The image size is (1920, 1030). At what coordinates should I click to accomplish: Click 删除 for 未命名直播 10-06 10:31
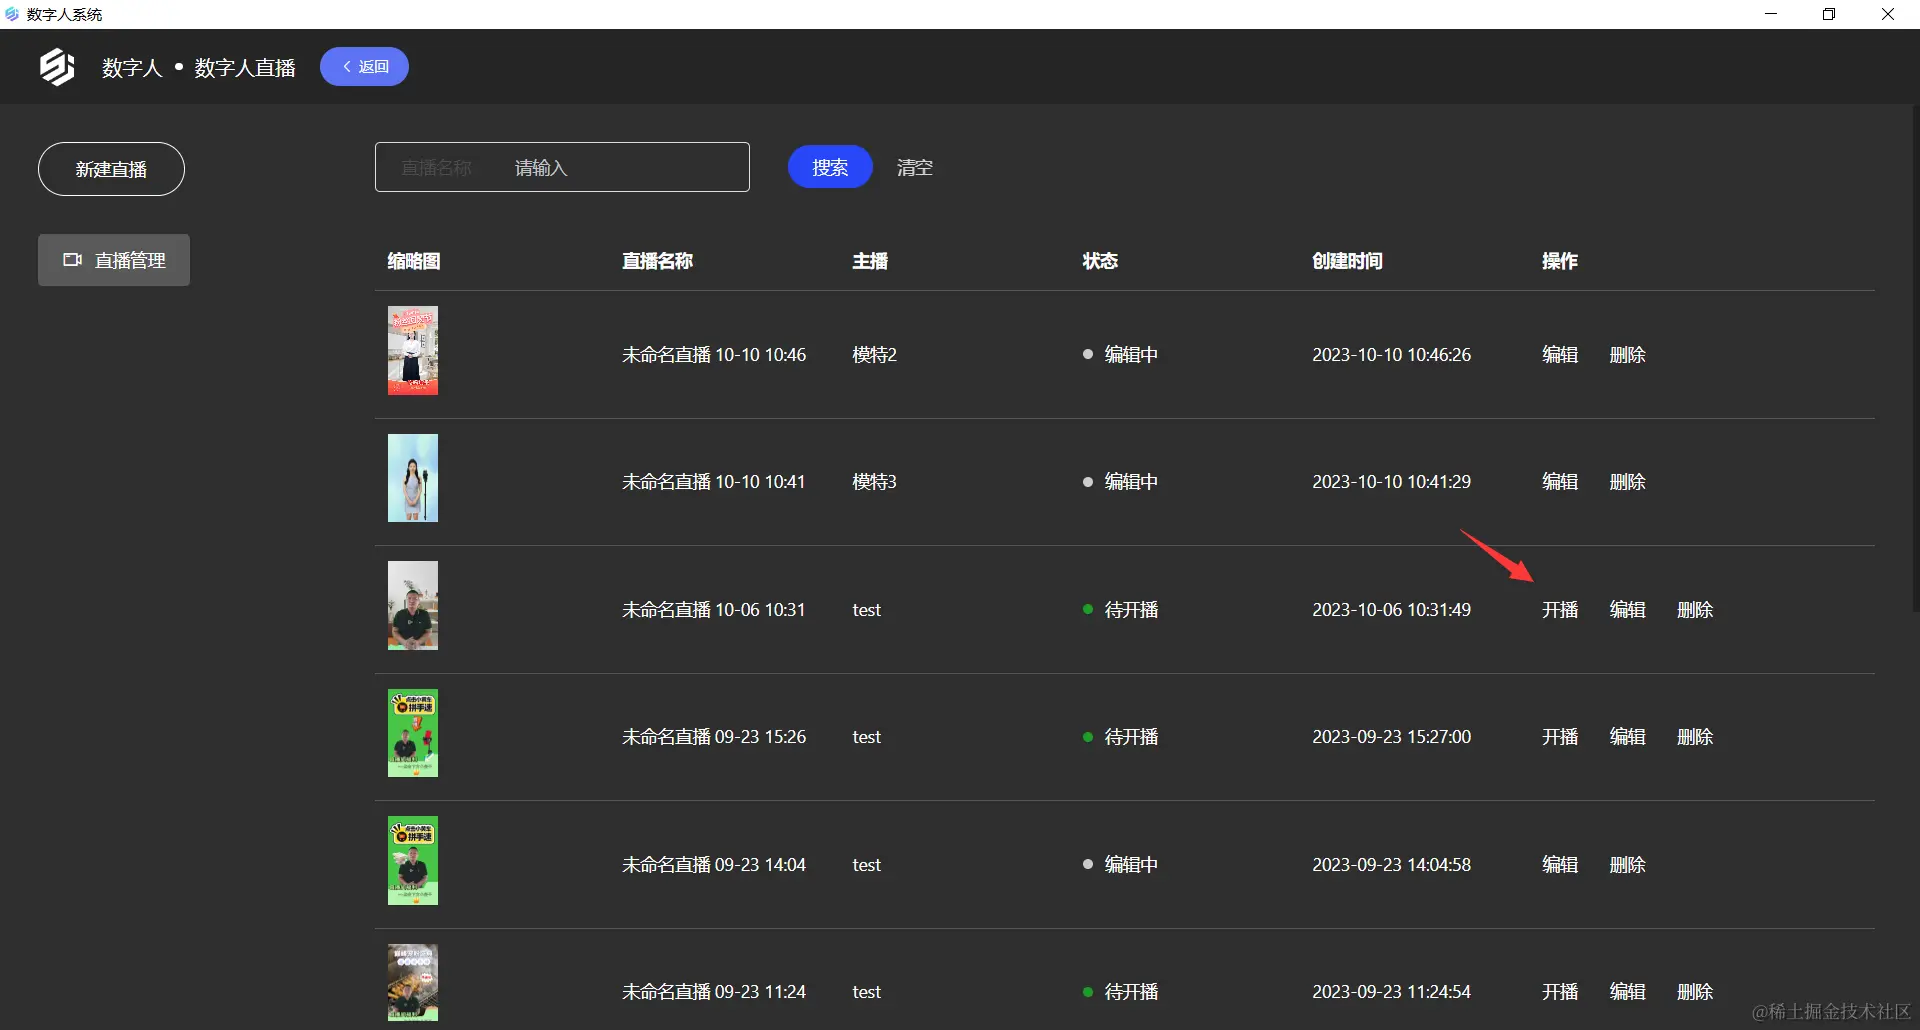1695,609
